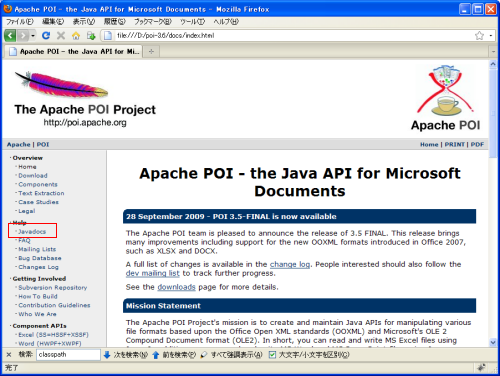This screenshot has height=376, width=500.
Task: Click the page icon in the address bar
Action: 108,35
